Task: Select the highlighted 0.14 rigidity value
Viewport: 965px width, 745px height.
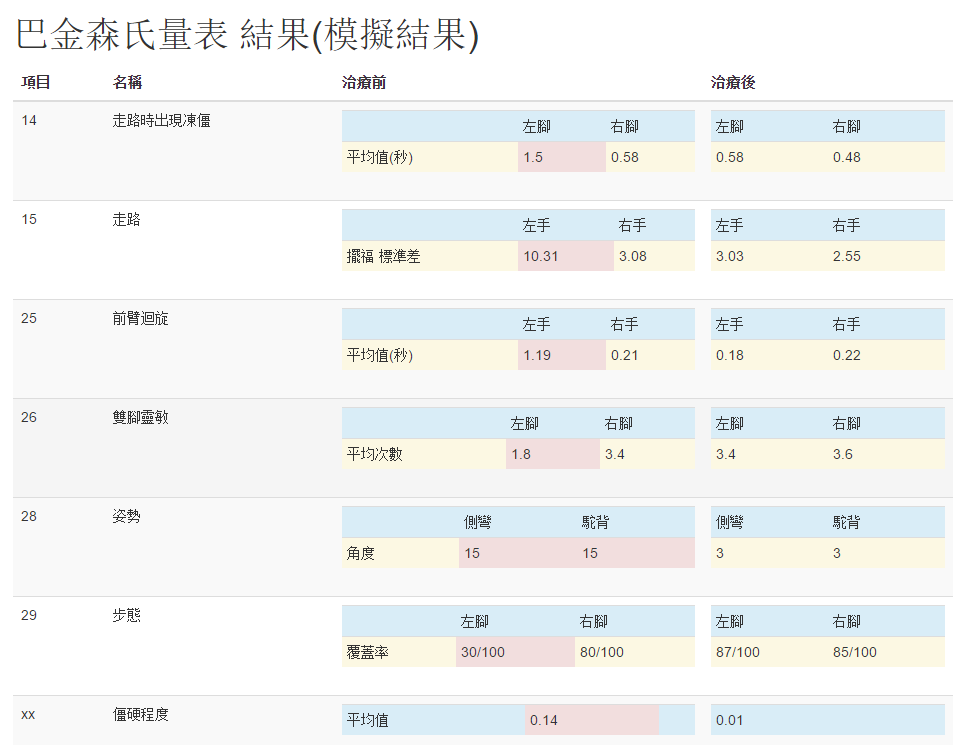Action: [544, 720]
